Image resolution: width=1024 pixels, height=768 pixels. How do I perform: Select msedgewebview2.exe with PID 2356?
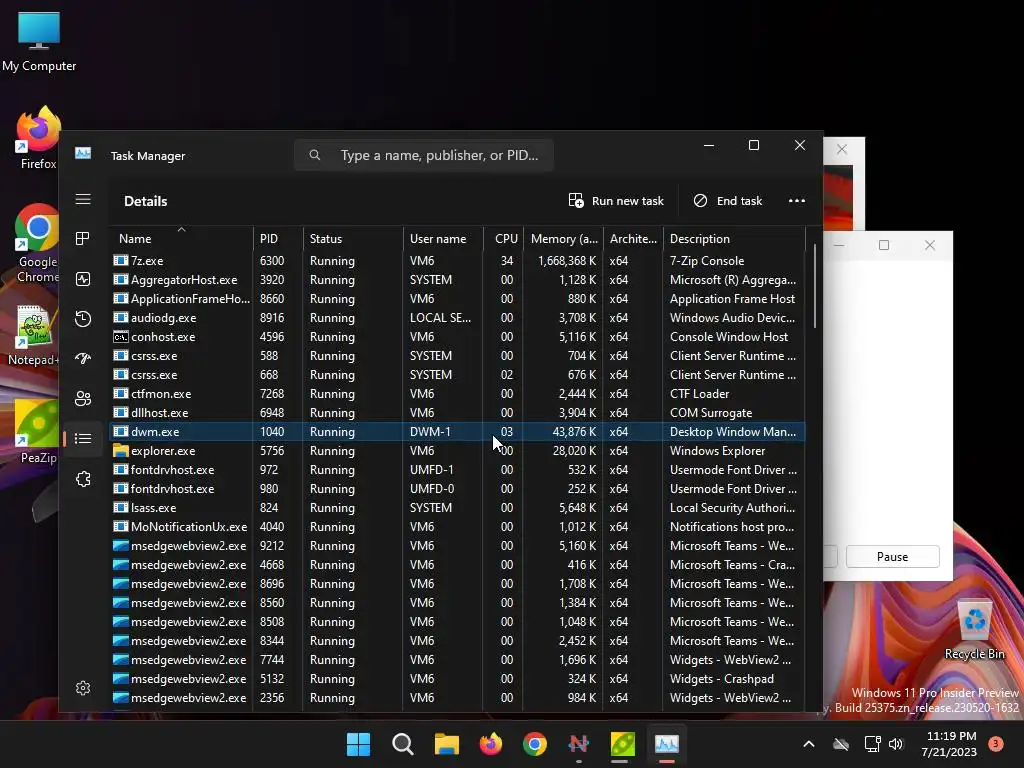pos(458,697)
